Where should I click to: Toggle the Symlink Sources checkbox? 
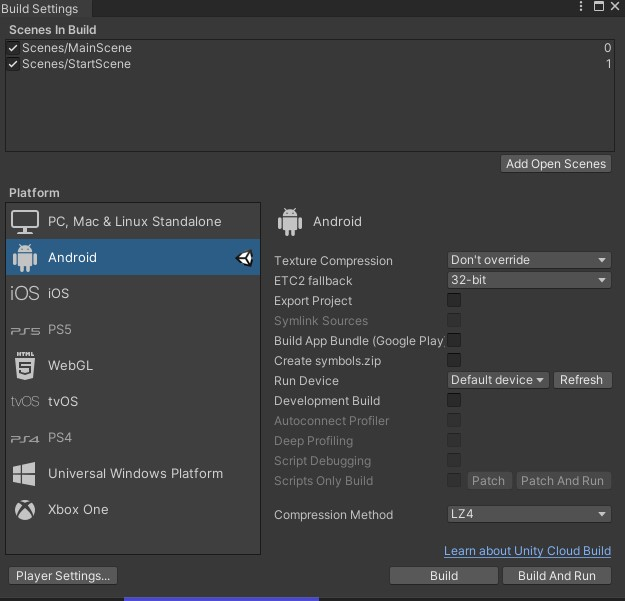point(454,320)
